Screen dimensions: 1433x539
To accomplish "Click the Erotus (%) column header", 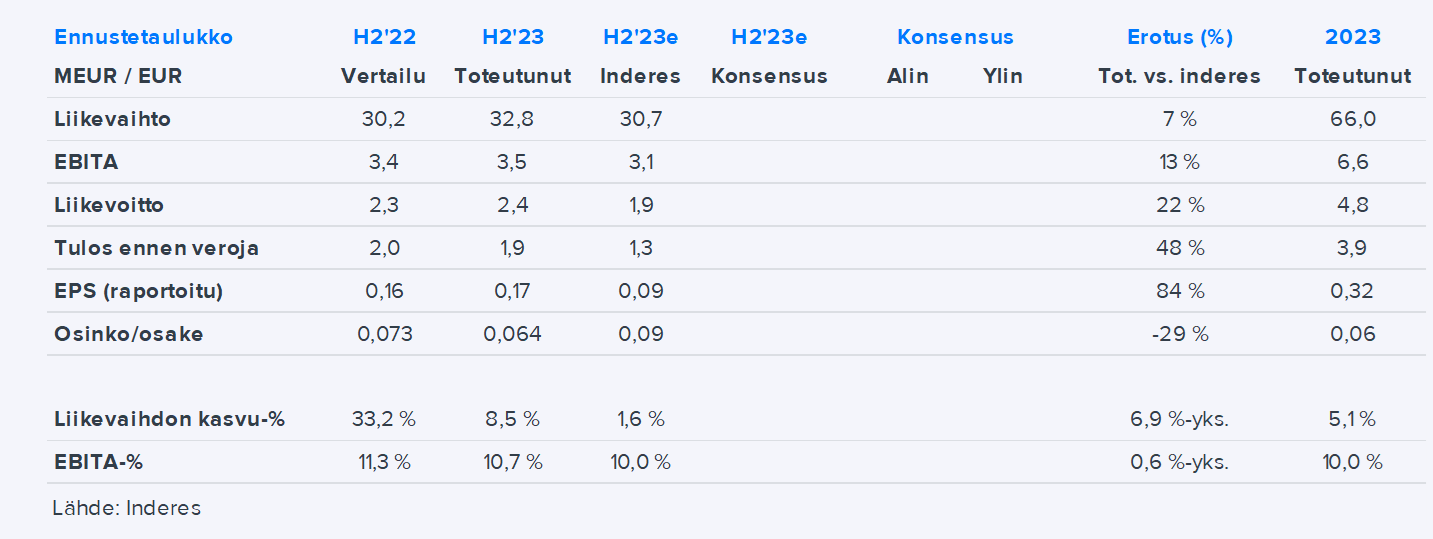I will [1179, 37].
